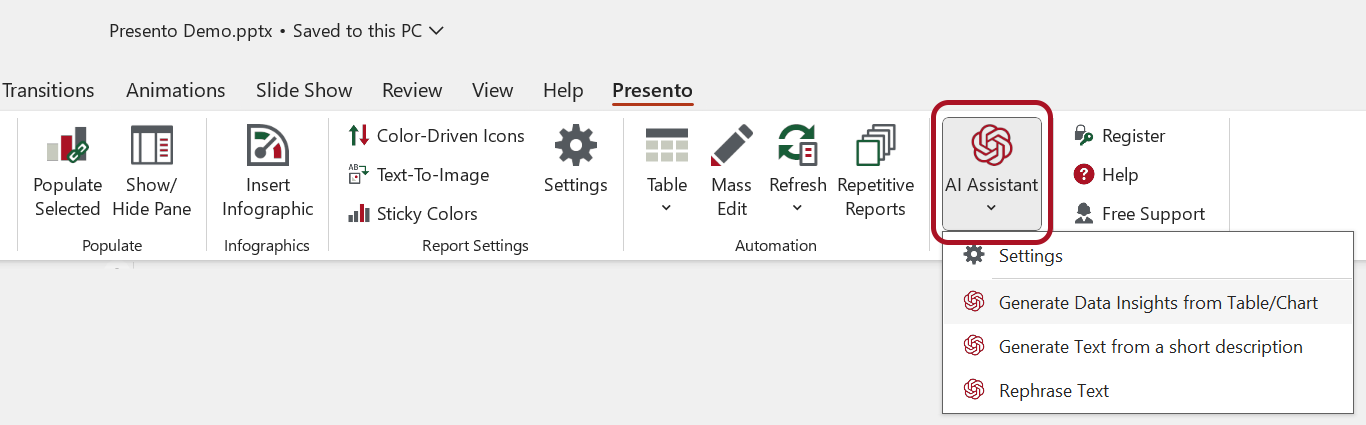The height and width of the screenshot is (425, 1366).
Task: Select the Presento ribbon tab
Action: 652,90
